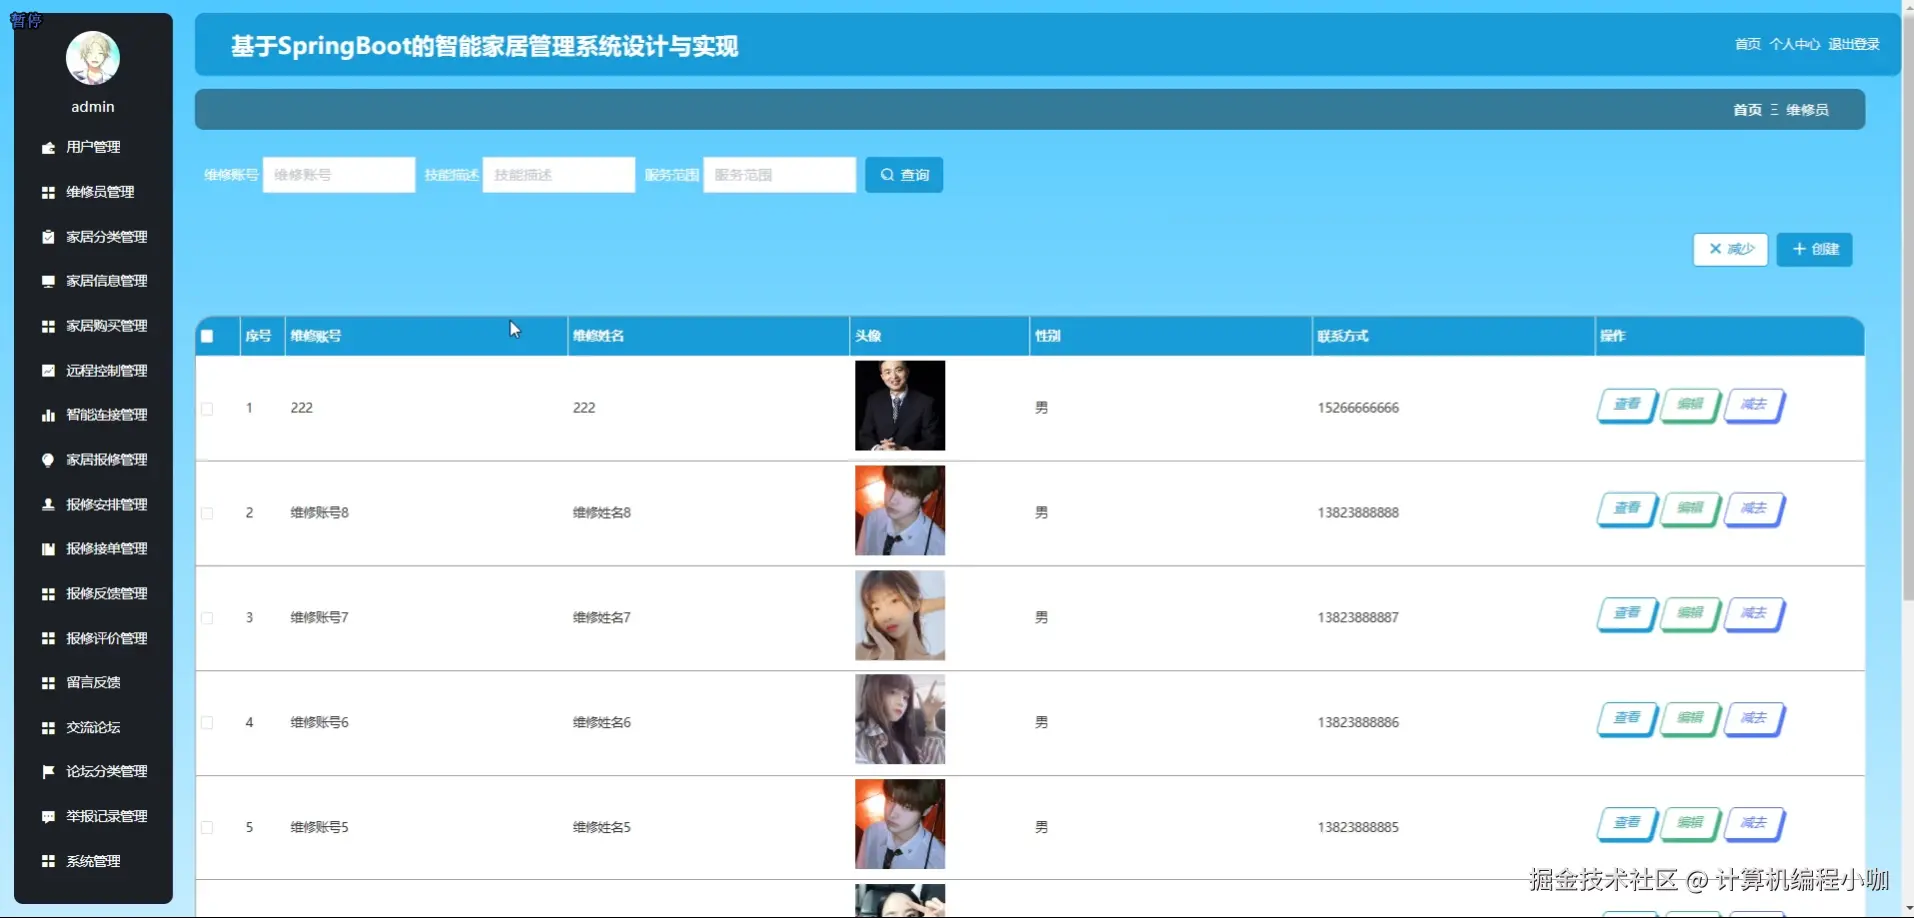Focus the 维修账号 search input
Image resolution: width=1914 pixels, height=918 pixels.
(x=339, y=175)
